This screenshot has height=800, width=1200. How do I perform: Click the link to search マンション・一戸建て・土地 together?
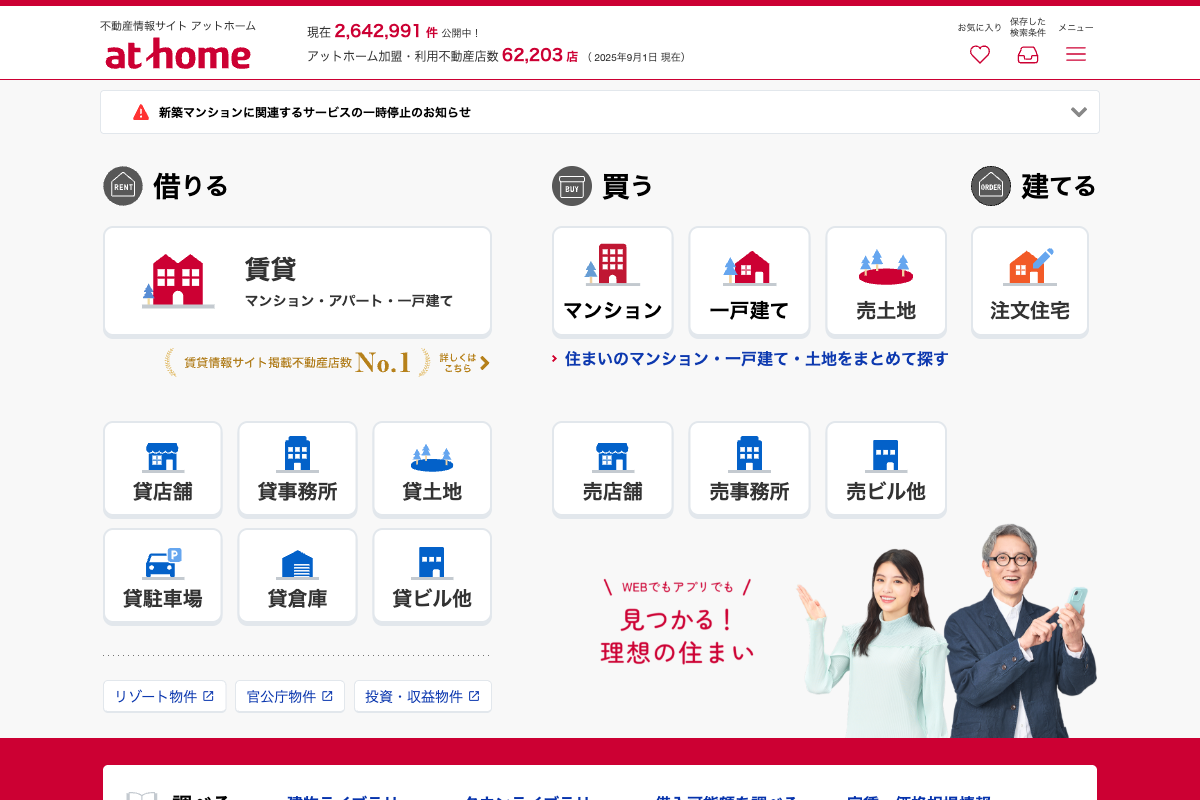tap(755, 358)
